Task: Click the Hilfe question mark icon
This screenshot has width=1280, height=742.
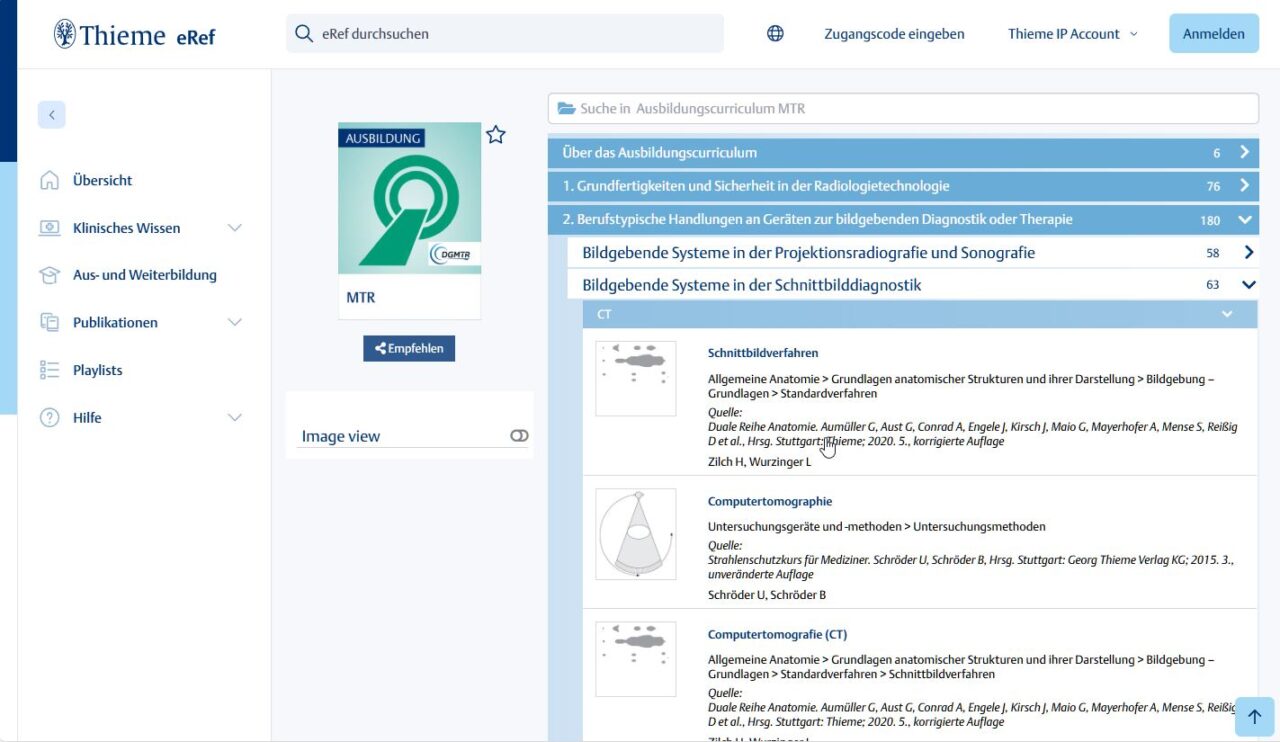Action: [x=49, y=417]
